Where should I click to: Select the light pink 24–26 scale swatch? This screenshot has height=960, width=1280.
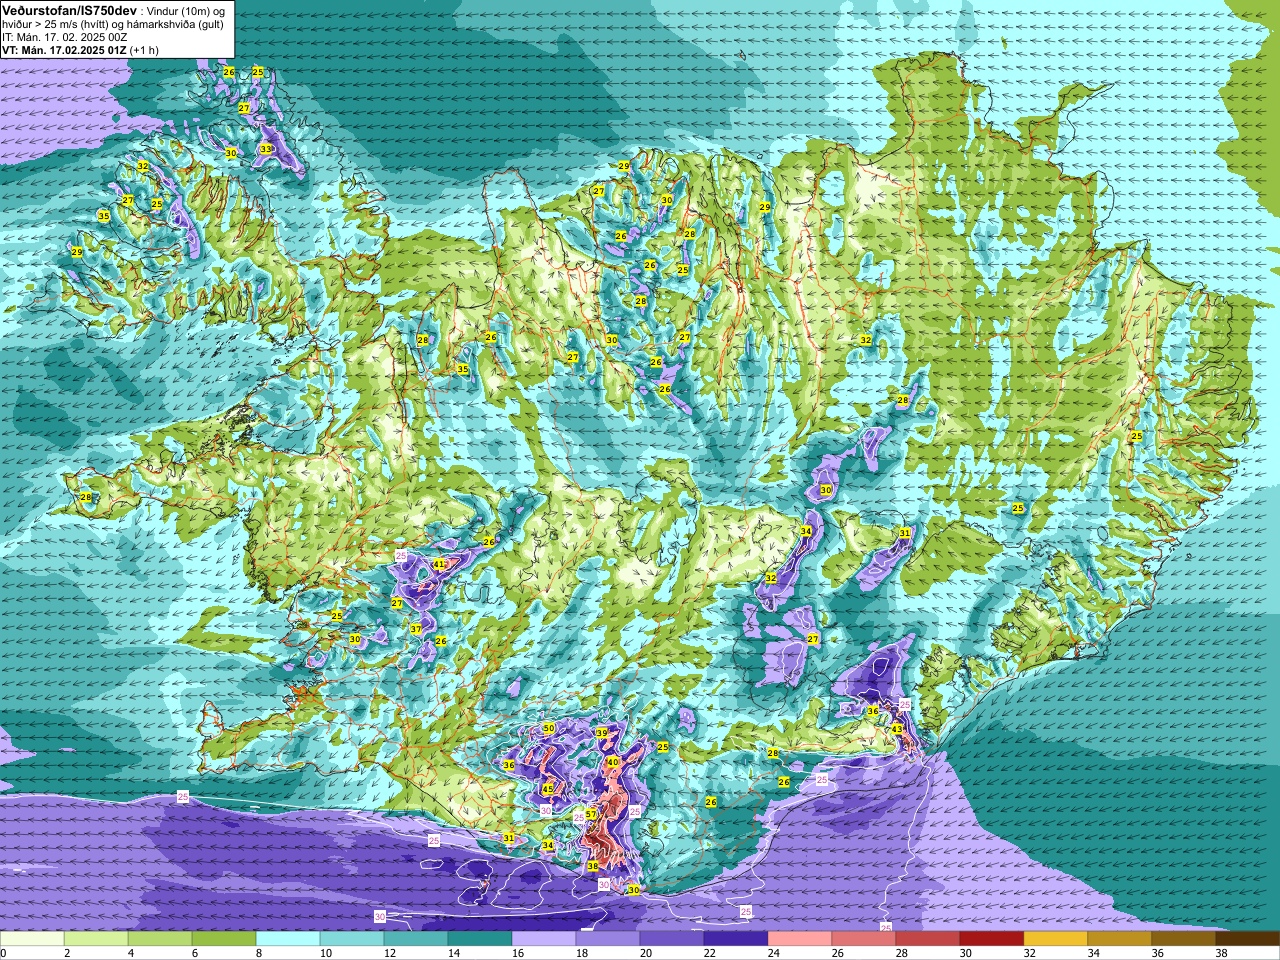pos(800,939)
